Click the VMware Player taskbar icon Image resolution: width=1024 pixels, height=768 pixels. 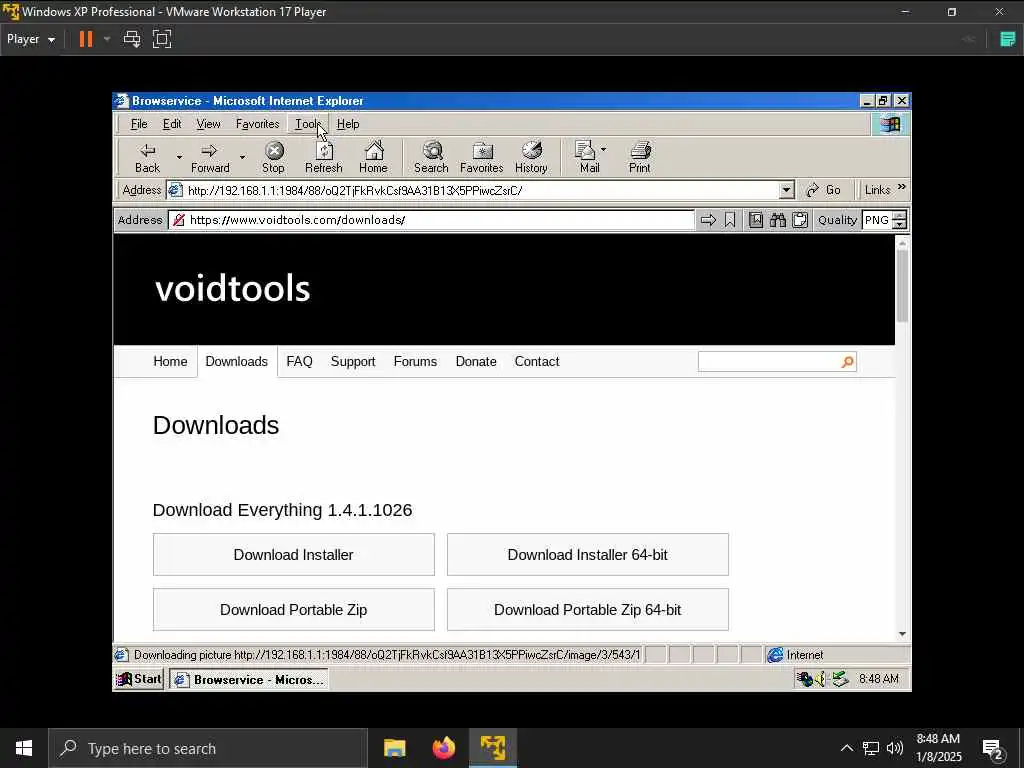pos(493,748)
